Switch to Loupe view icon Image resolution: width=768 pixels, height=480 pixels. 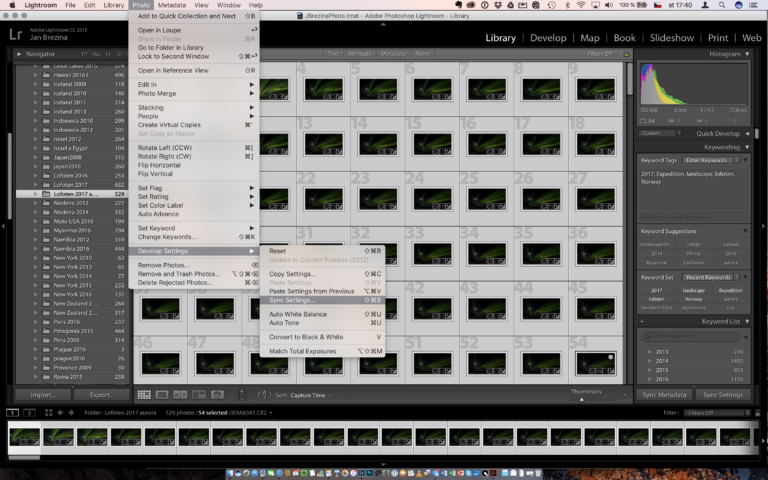pyautogui.click(x=162, y=395)
